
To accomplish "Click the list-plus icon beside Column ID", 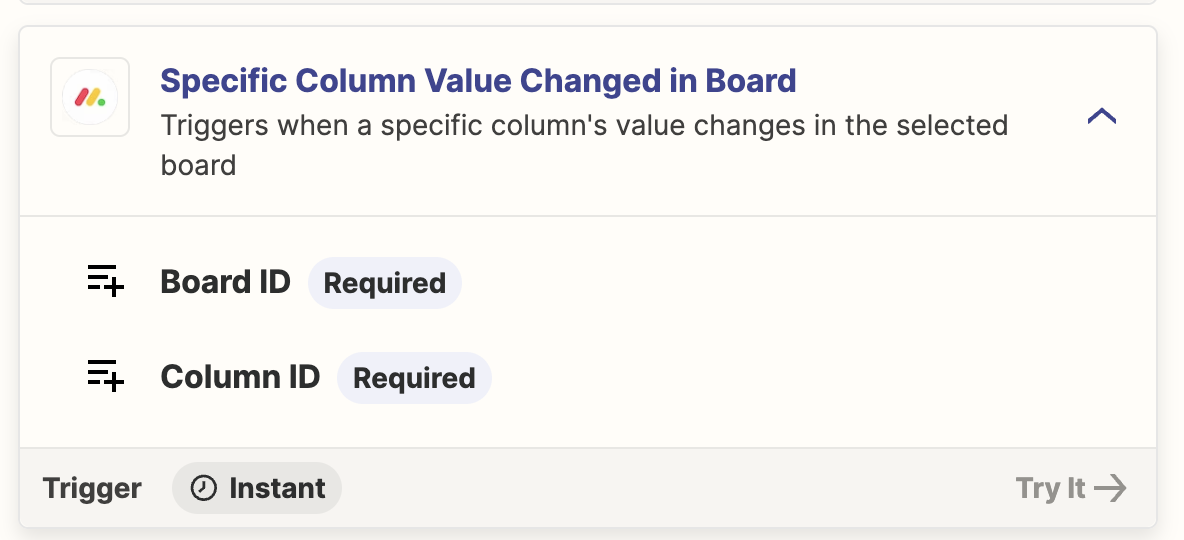I will point(105,377).
